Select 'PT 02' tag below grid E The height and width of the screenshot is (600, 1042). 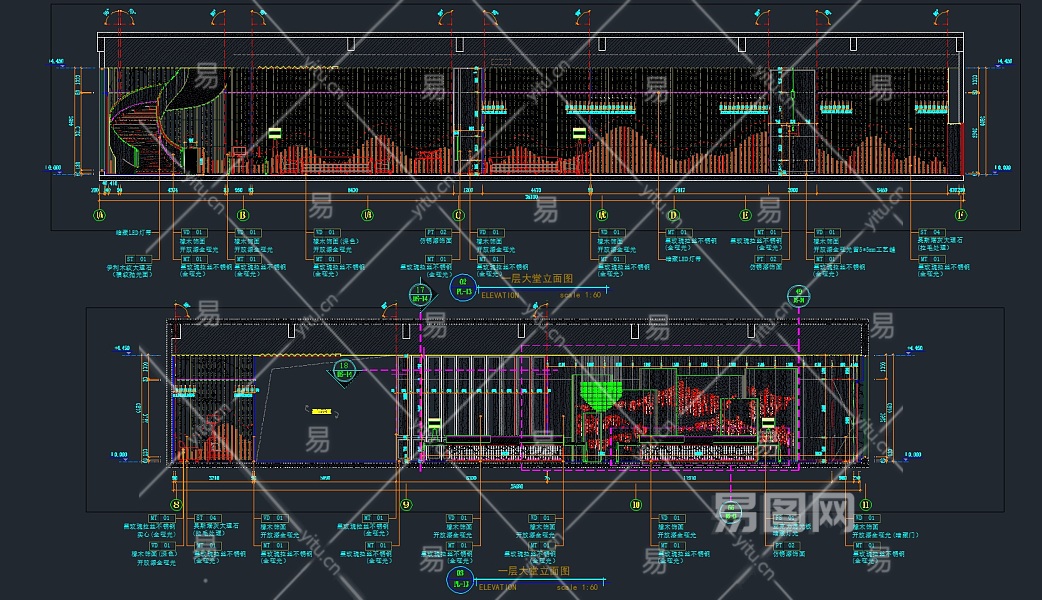click(767, 259)
